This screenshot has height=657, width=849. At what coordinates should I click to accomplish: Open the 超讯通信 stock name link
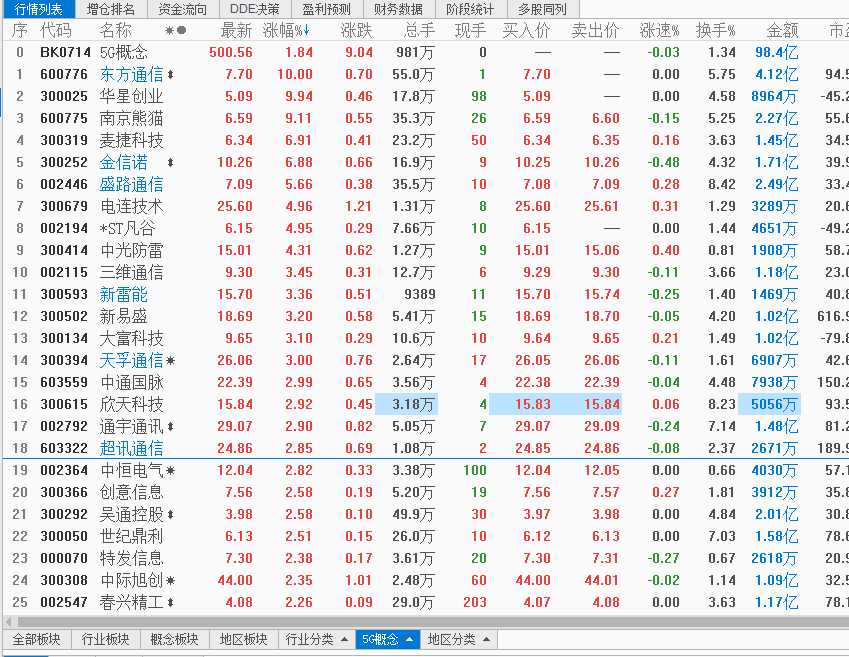pyautogui.click(x=132, y=448)
